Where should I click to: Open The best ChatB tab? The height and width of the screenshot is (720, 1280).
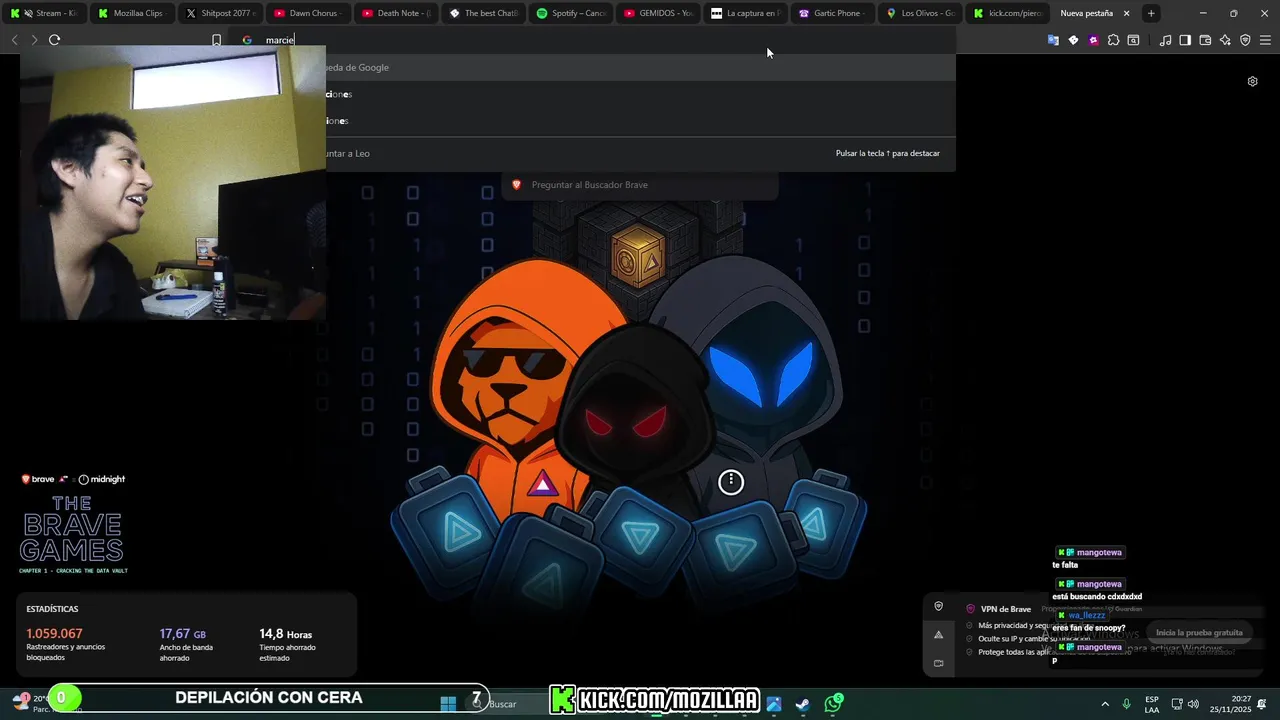482,13
